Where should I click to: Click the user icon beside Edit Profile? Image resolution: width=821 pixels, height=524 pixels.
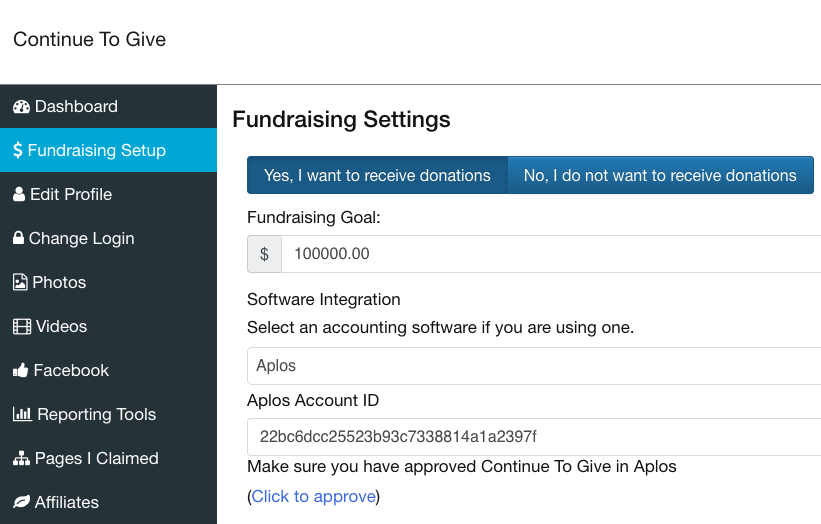tap(19, 194)
